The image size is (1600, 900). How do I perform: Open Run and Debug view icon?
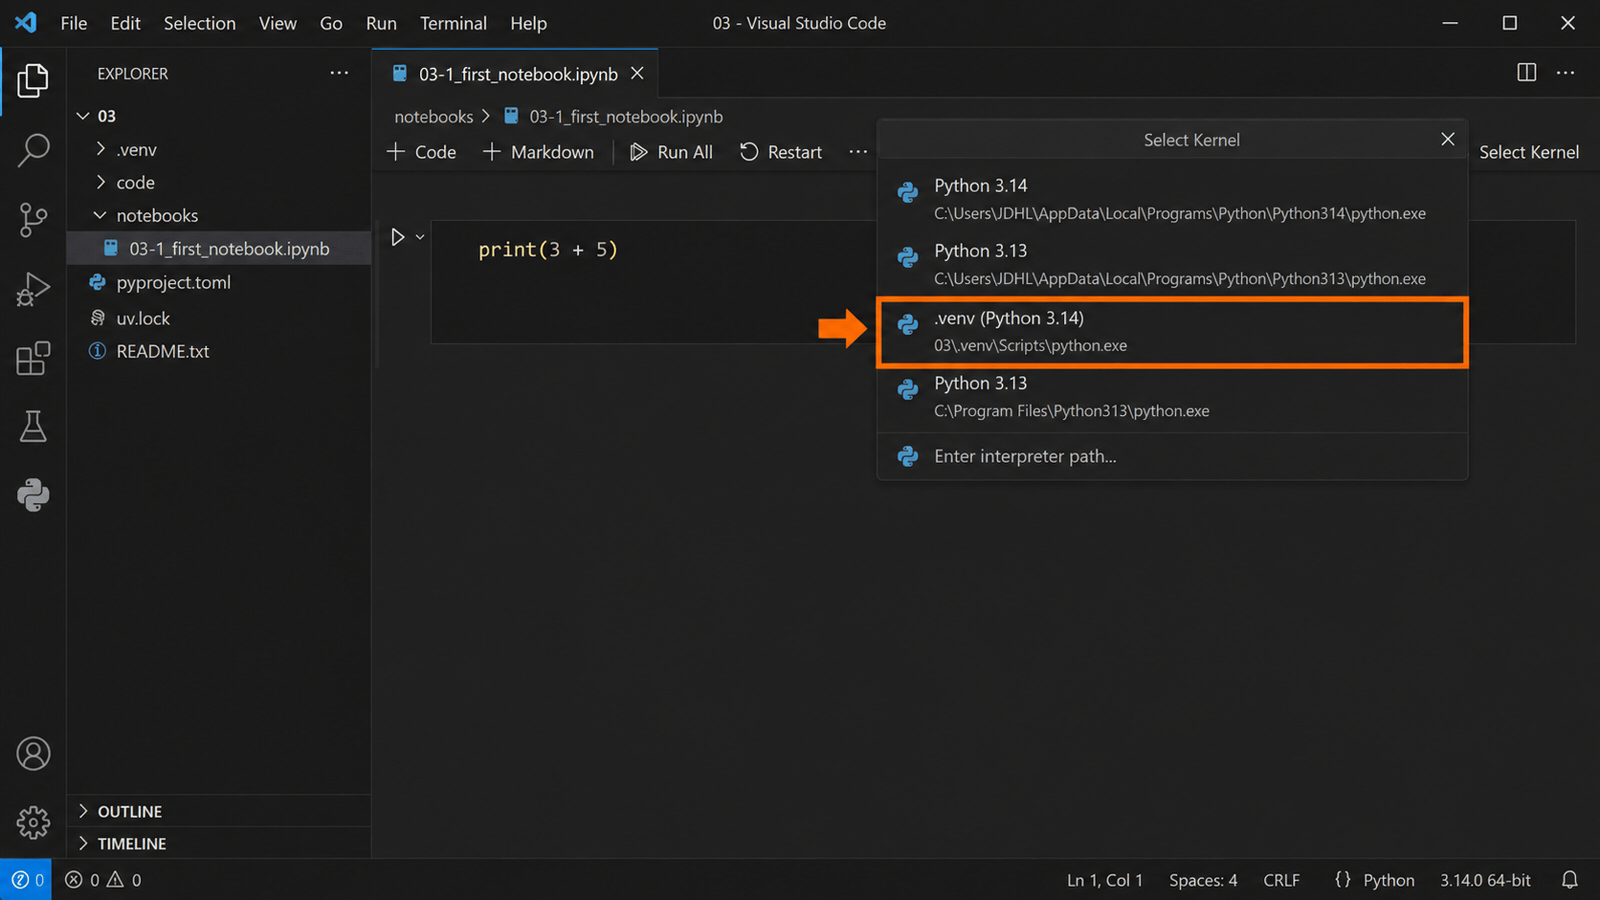point(33,289)
